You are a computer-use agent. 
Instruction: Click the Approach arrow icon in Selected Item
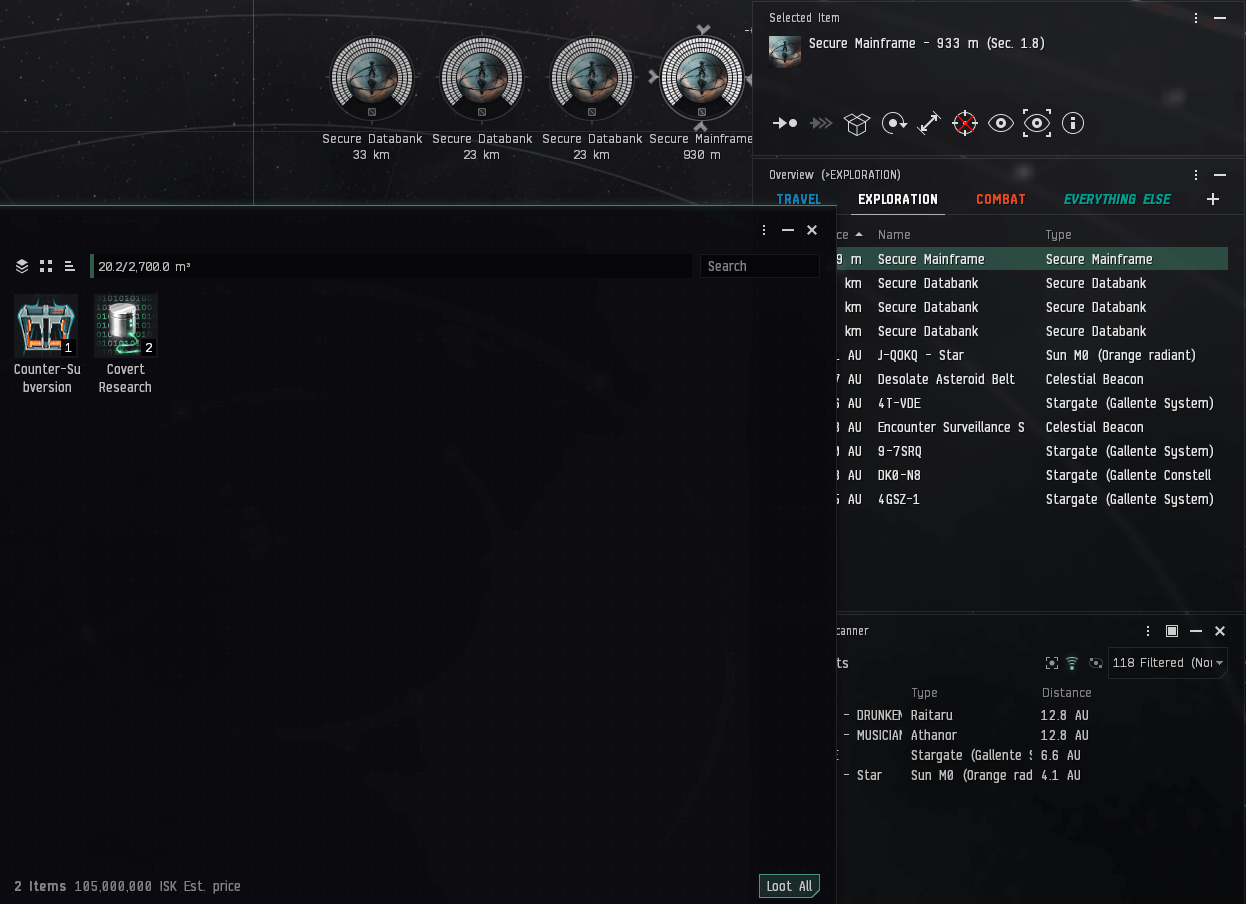point(785,123)
